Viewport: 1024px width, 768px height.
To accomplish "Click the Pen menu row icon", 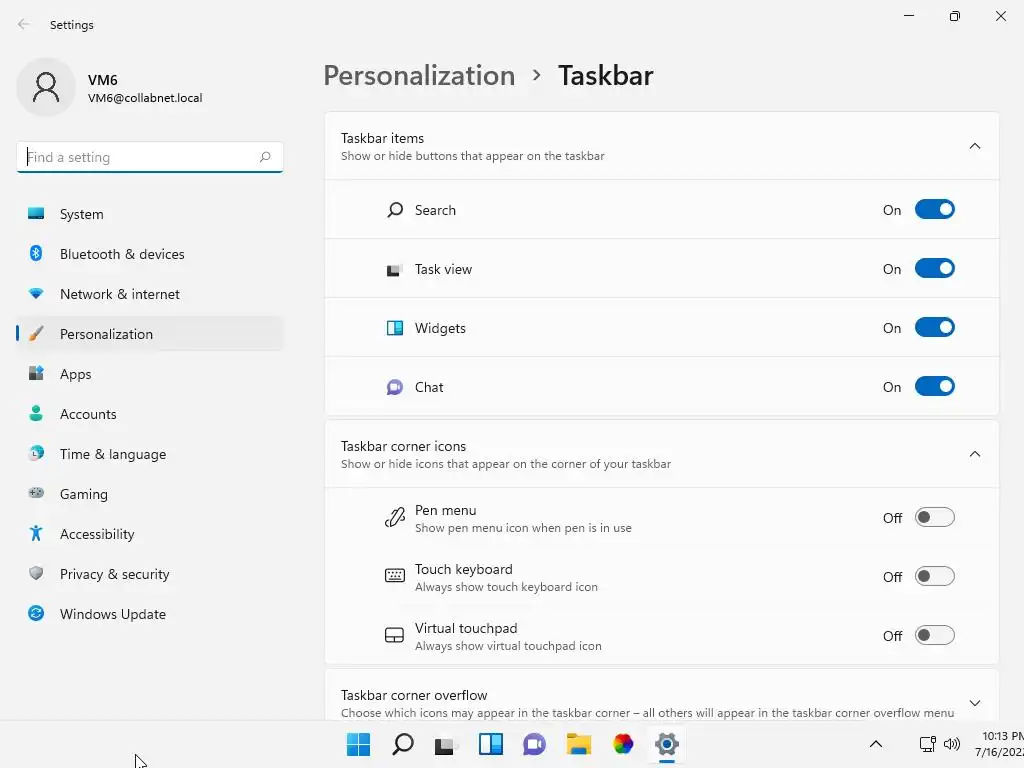I will tap(394, 517).
